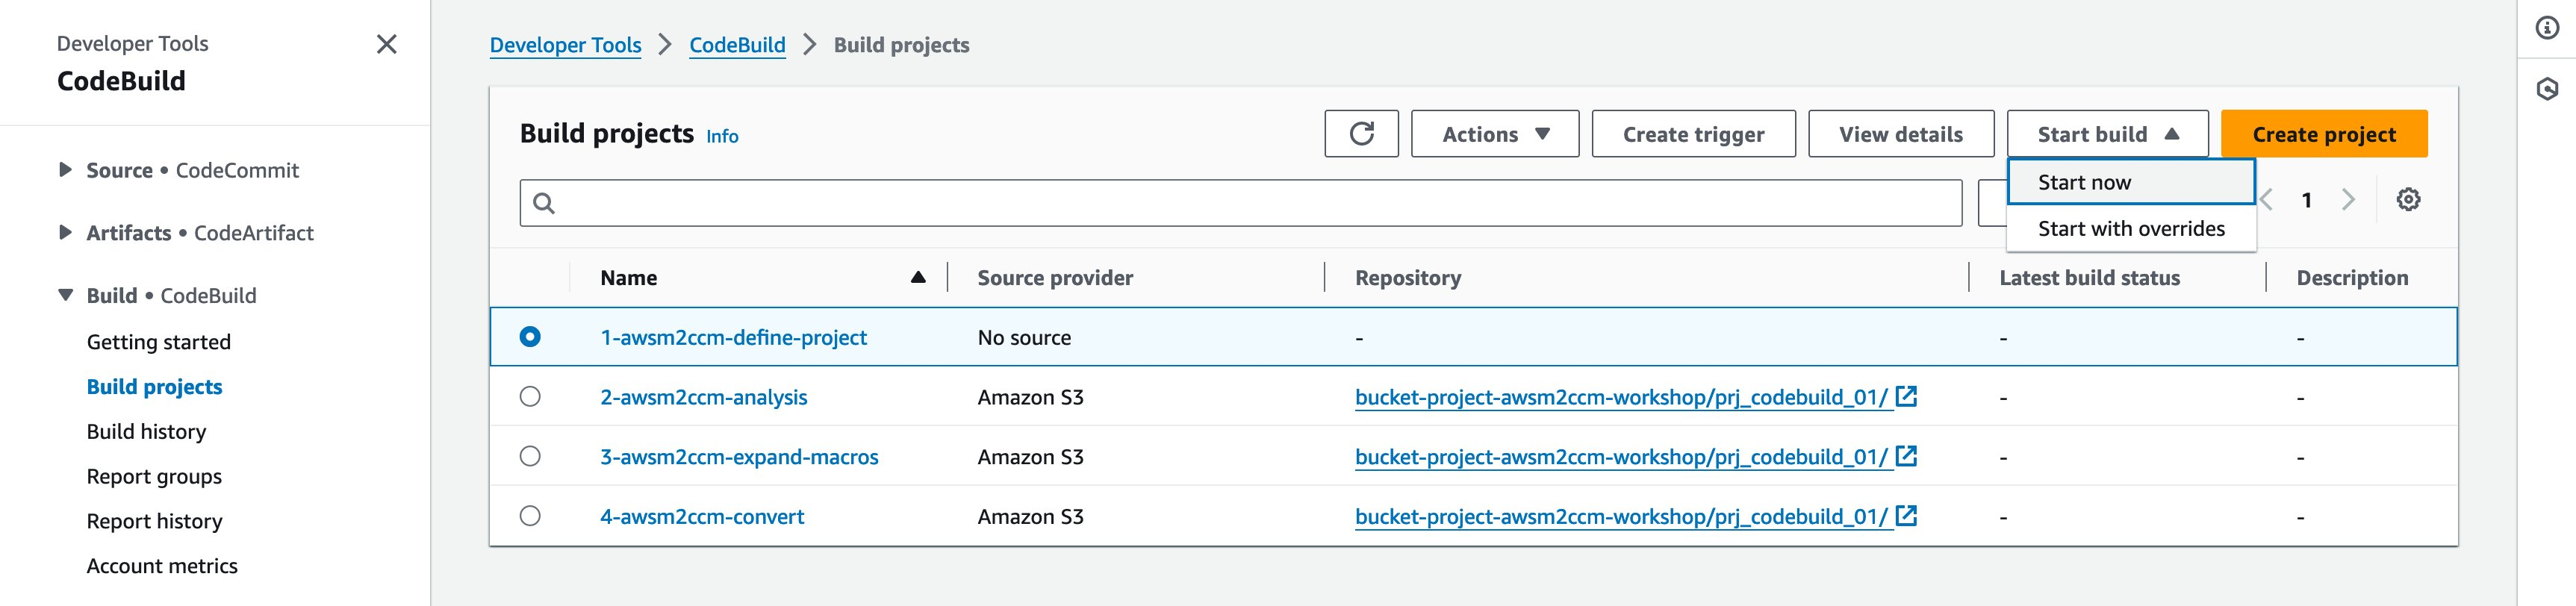Open the Actions dropdown
Viewport: 2576px width, 606px height.
(1495, 134)
